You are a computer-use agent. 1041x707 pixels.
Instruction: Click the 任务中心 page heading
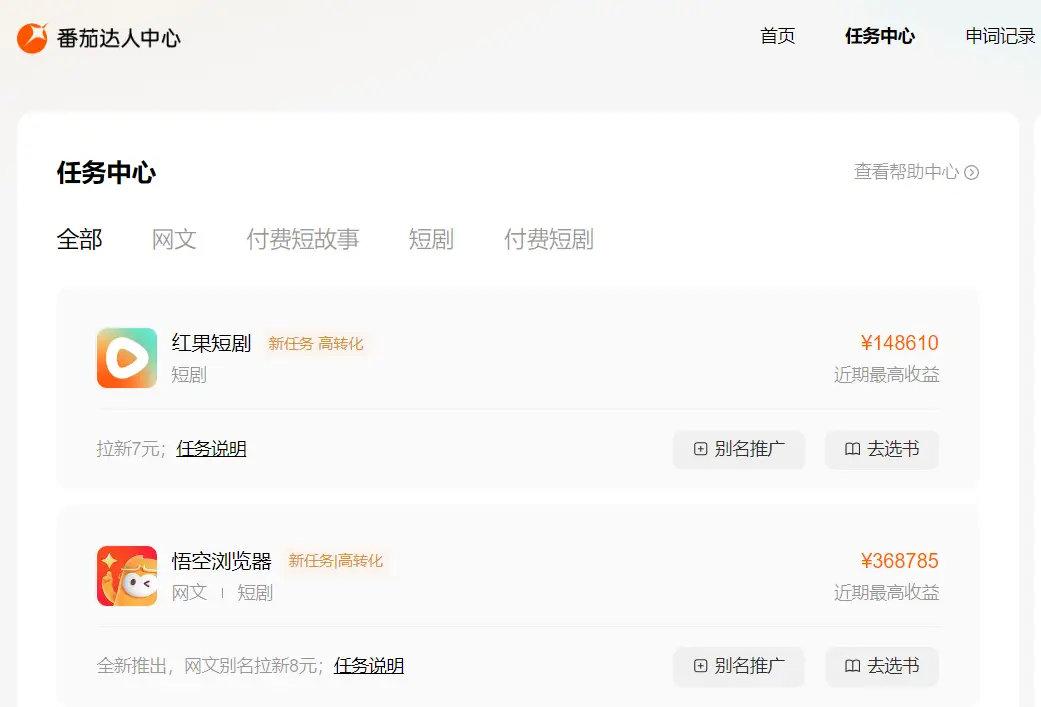[x=106, y=173]
